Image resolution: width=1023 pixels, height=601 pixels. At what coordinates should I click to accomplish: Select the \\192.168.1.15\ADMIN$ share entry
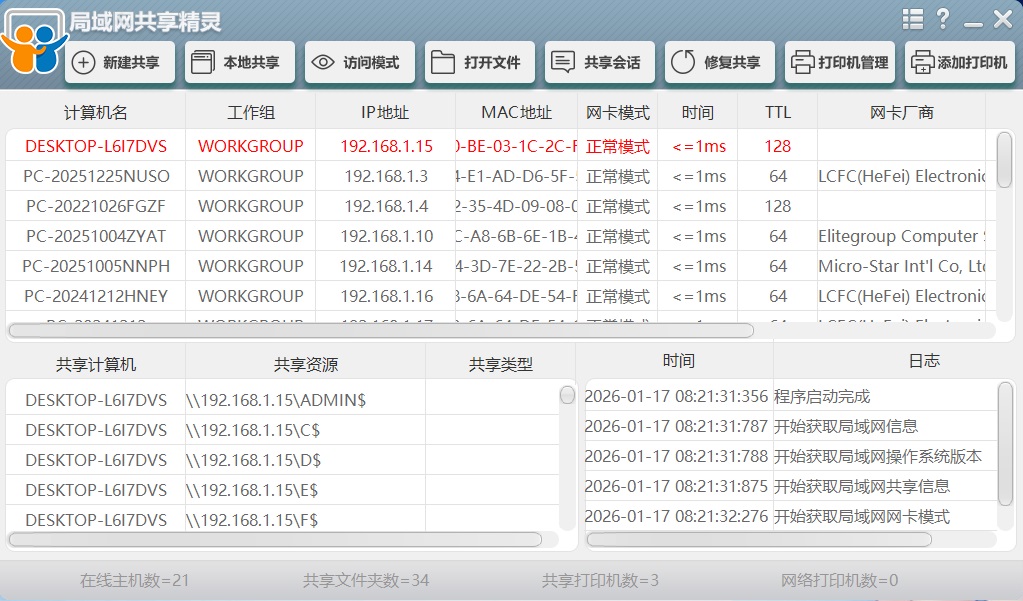click(276, 400)
